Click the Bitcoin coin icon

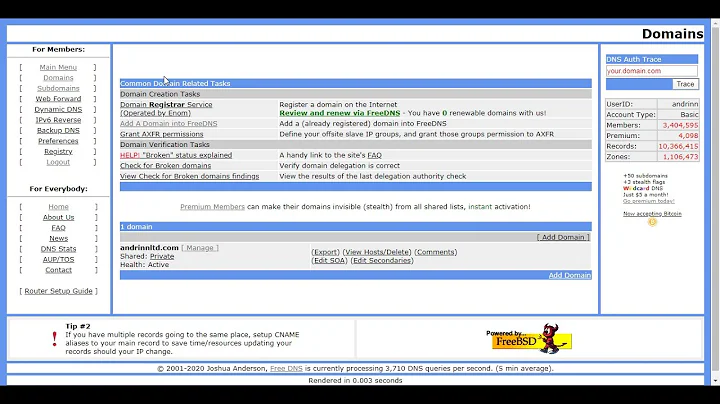pos(652,222)
